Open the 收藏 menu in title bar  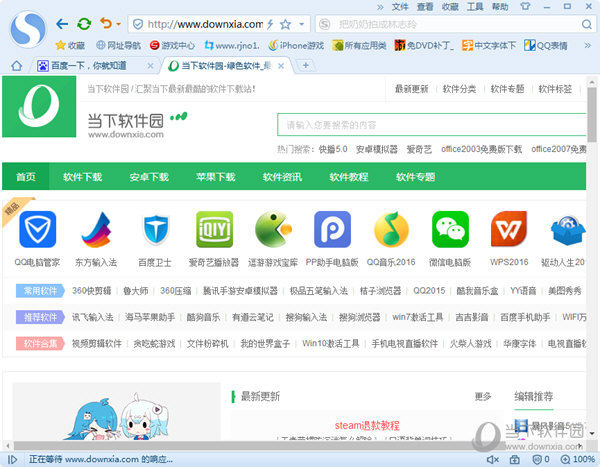click(450, 7)
